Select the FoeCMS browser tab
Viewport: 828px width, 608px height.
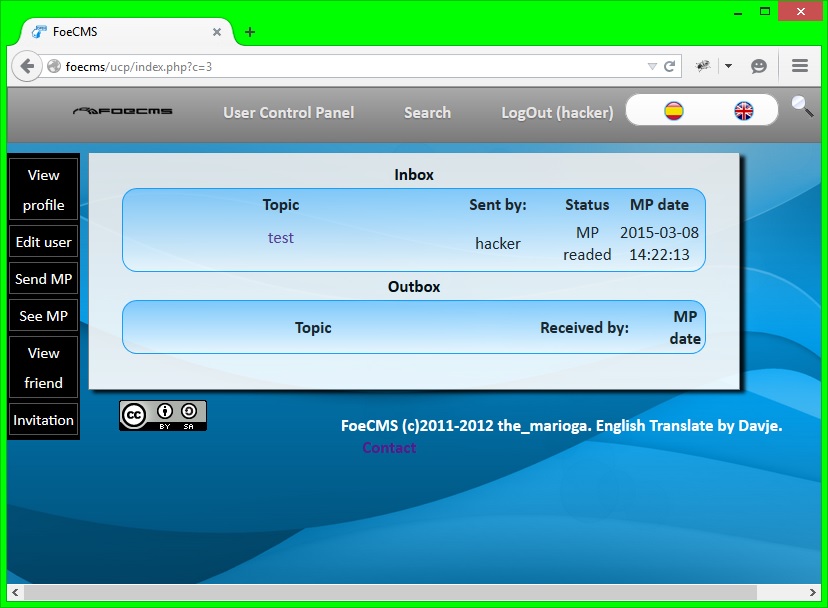click(x=127, y=32)
